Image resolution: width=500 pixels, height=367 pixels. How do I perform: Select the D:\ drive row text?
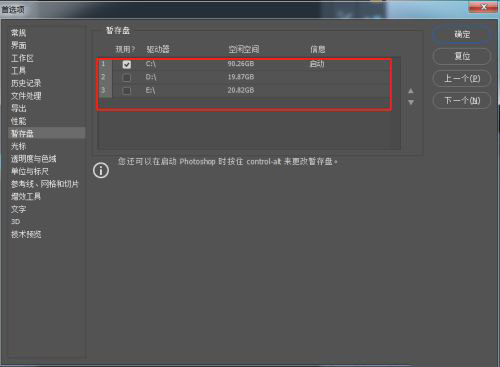[151, 77]
